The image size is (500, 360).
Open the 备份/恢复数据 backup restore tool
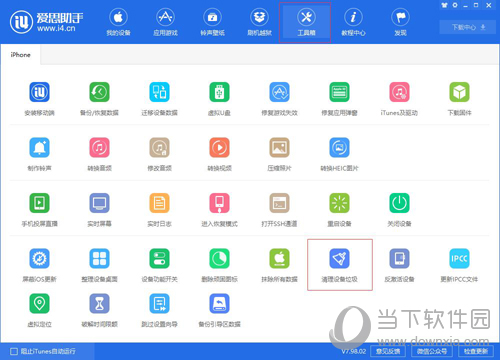click(x=99, y=99)
